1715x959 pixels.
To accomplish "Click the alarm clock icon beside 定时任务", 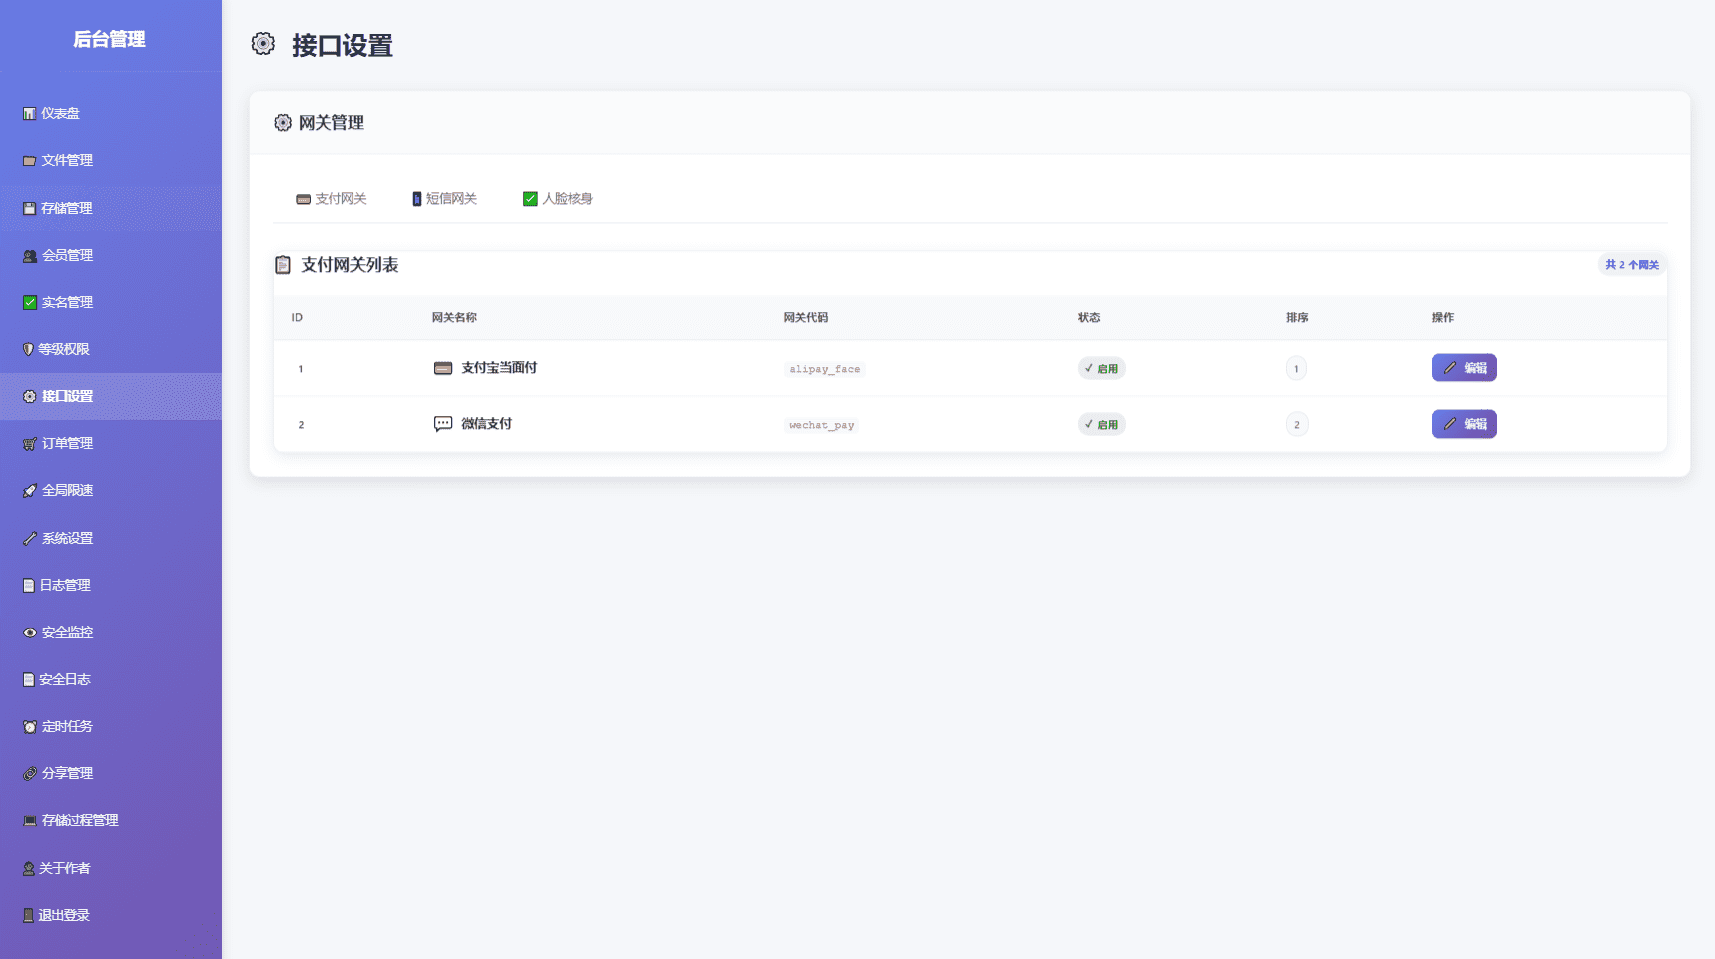I will pyautogui.click(x=29, y=727).
